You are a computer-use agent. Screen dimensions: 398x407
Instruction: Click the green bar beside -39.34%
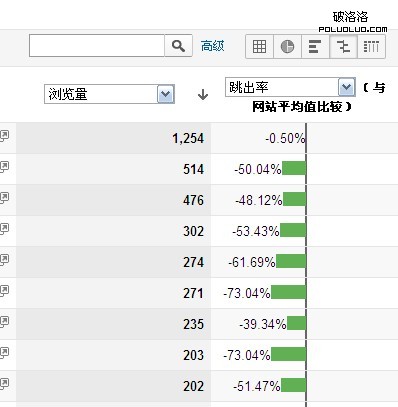point(296,323)
